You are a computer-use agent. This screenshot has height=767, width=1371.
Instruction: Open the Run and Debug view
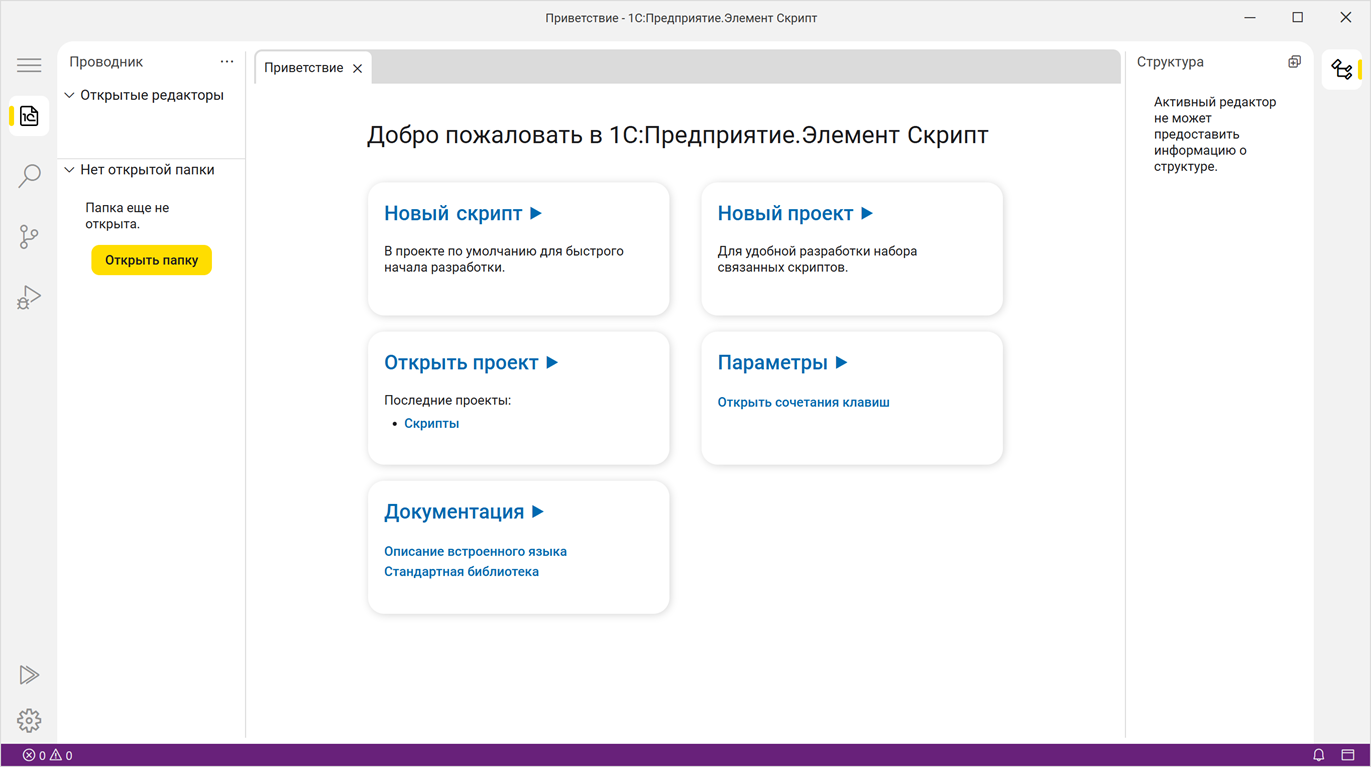pyautogui.click(x=29, y=296)
